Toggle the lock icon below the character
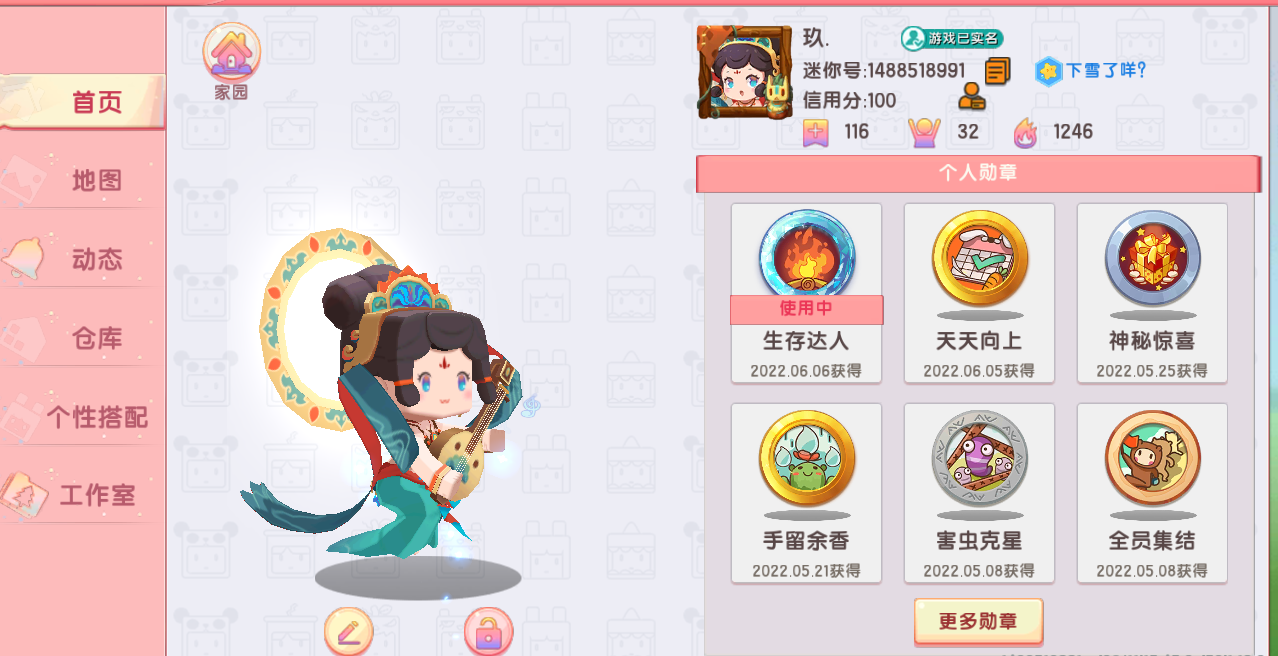This screenshot has width=1278, height=656. click(x=488, y=631)
